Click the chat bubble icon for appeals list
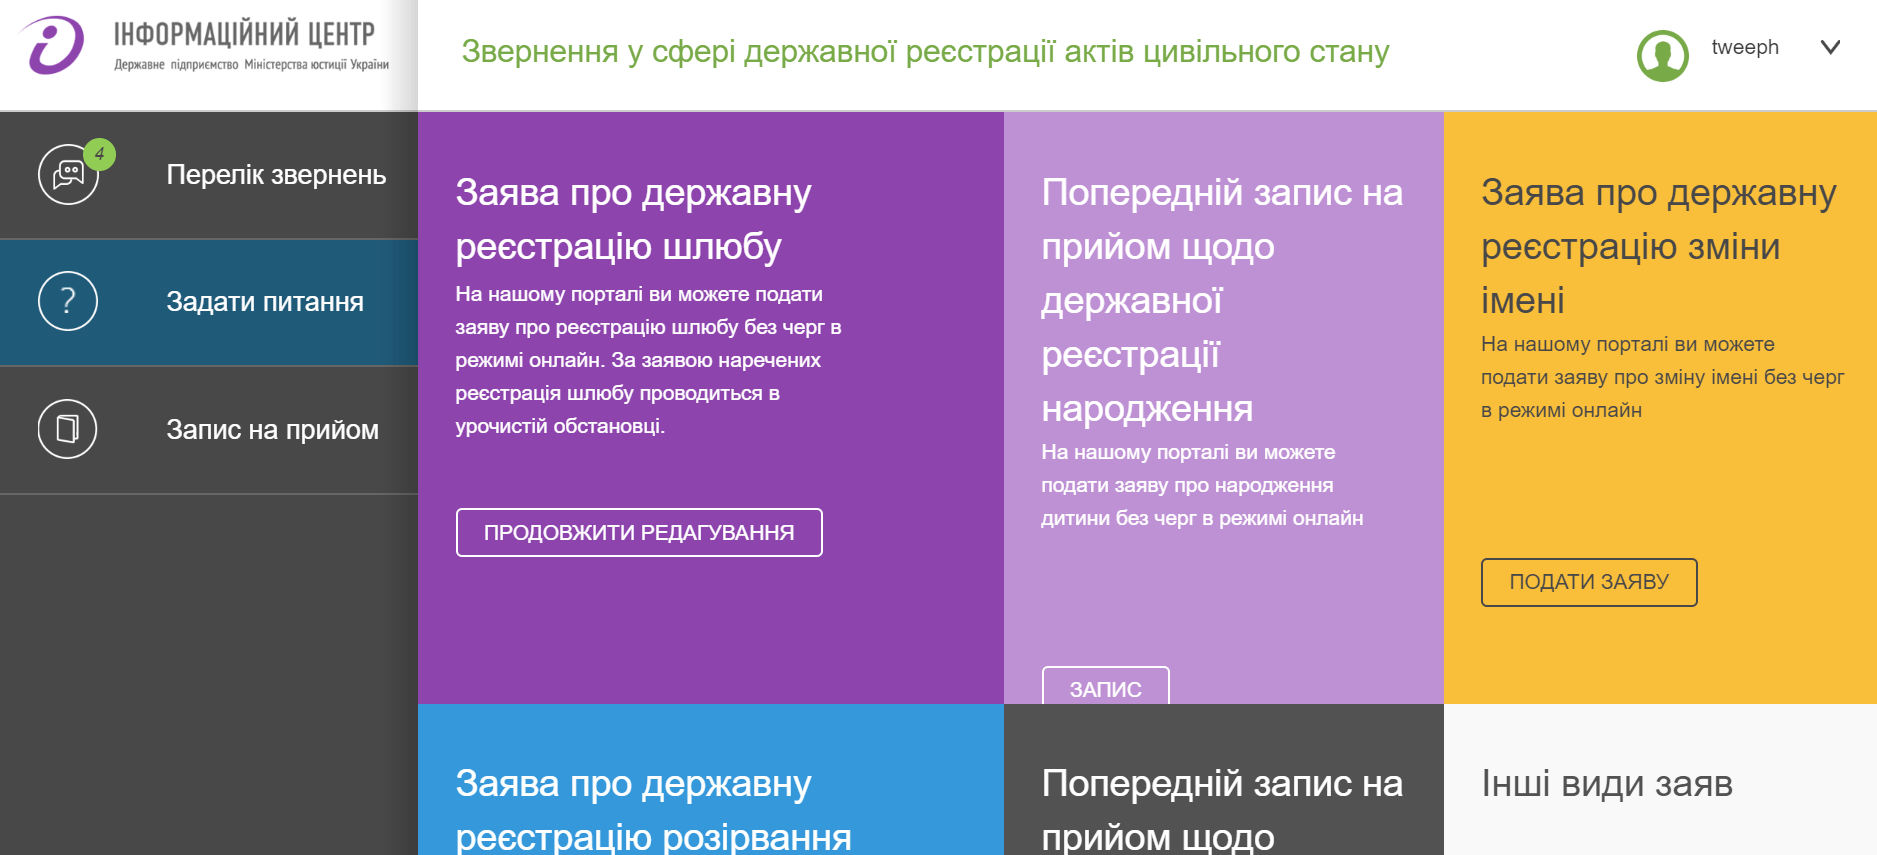This screenshot has height=855, width=1877. pyautogui.click(x=67, y=175)
